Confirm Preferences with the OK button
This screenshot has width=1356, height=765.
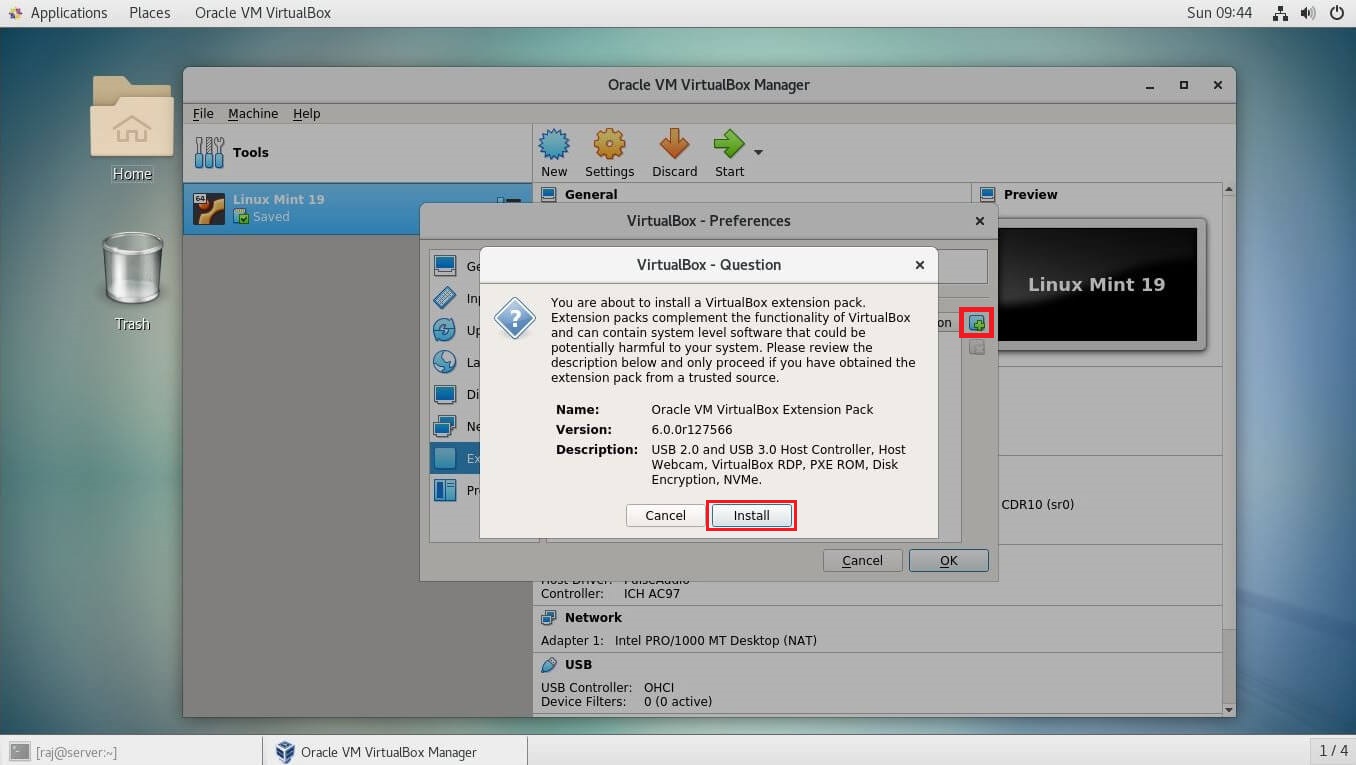pos(947,560)
